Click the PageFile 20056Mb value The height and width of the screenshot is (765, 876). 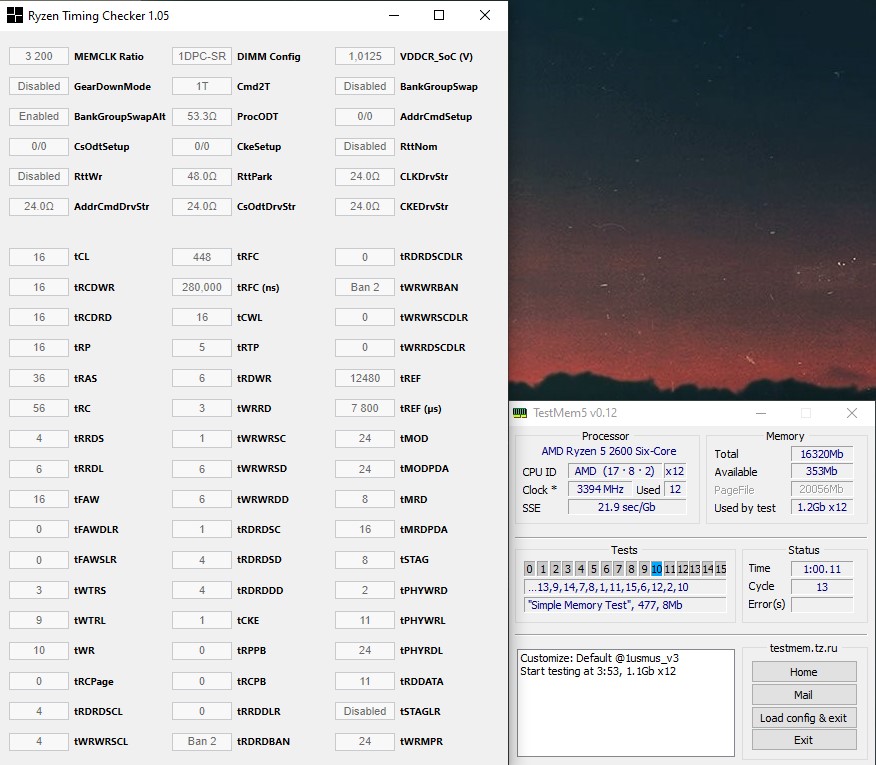click(822, 490)
